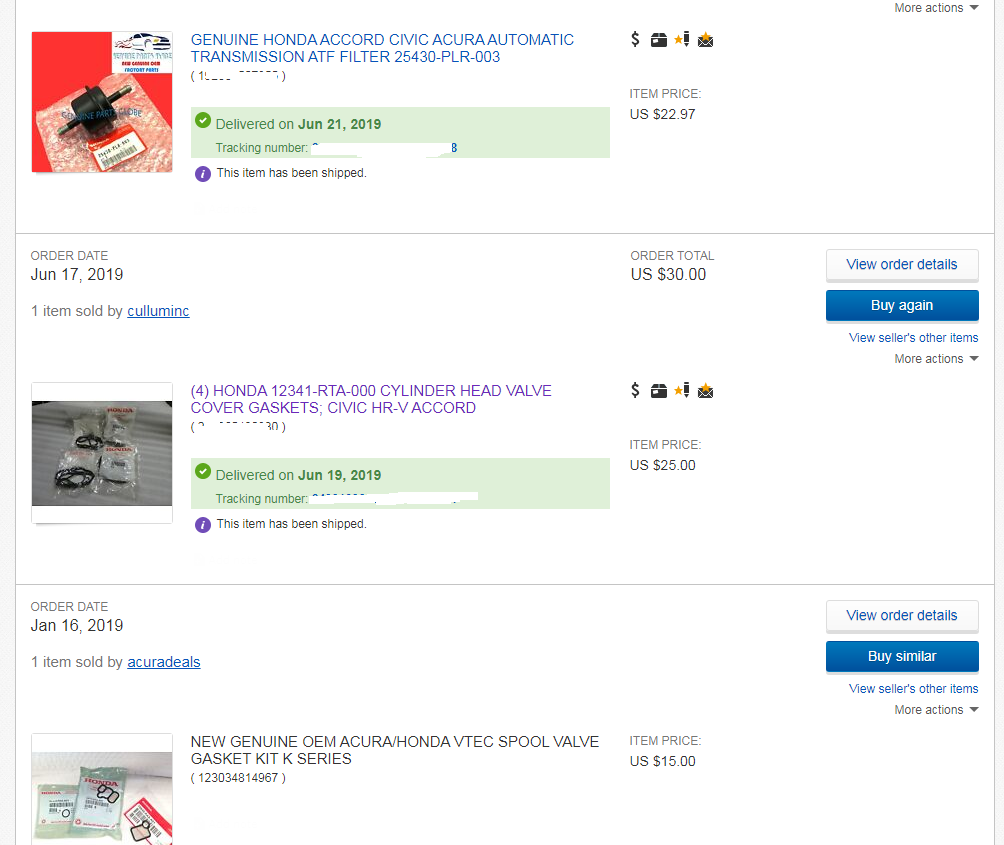
Task: Click the shipped box icon for ATF filter
Action: [x=658, y=40]
